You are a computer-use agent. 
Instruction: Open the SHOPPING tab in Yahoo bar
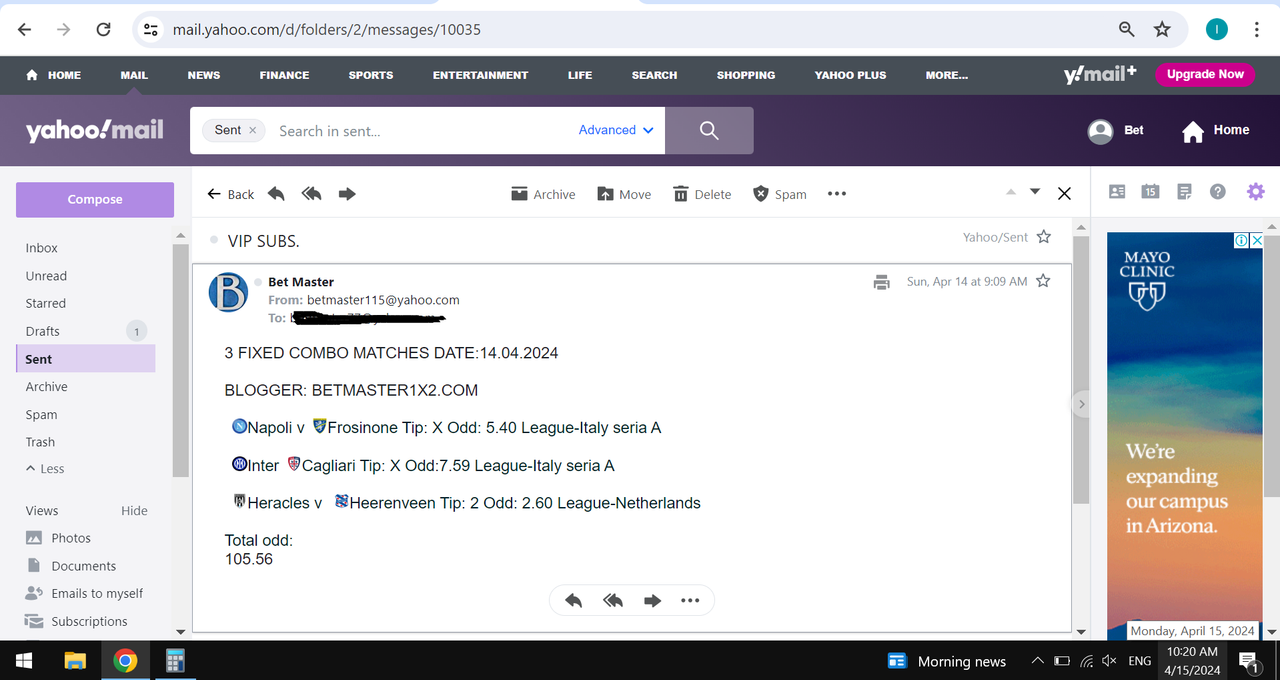pyautogui.click(x=746, y=75)
